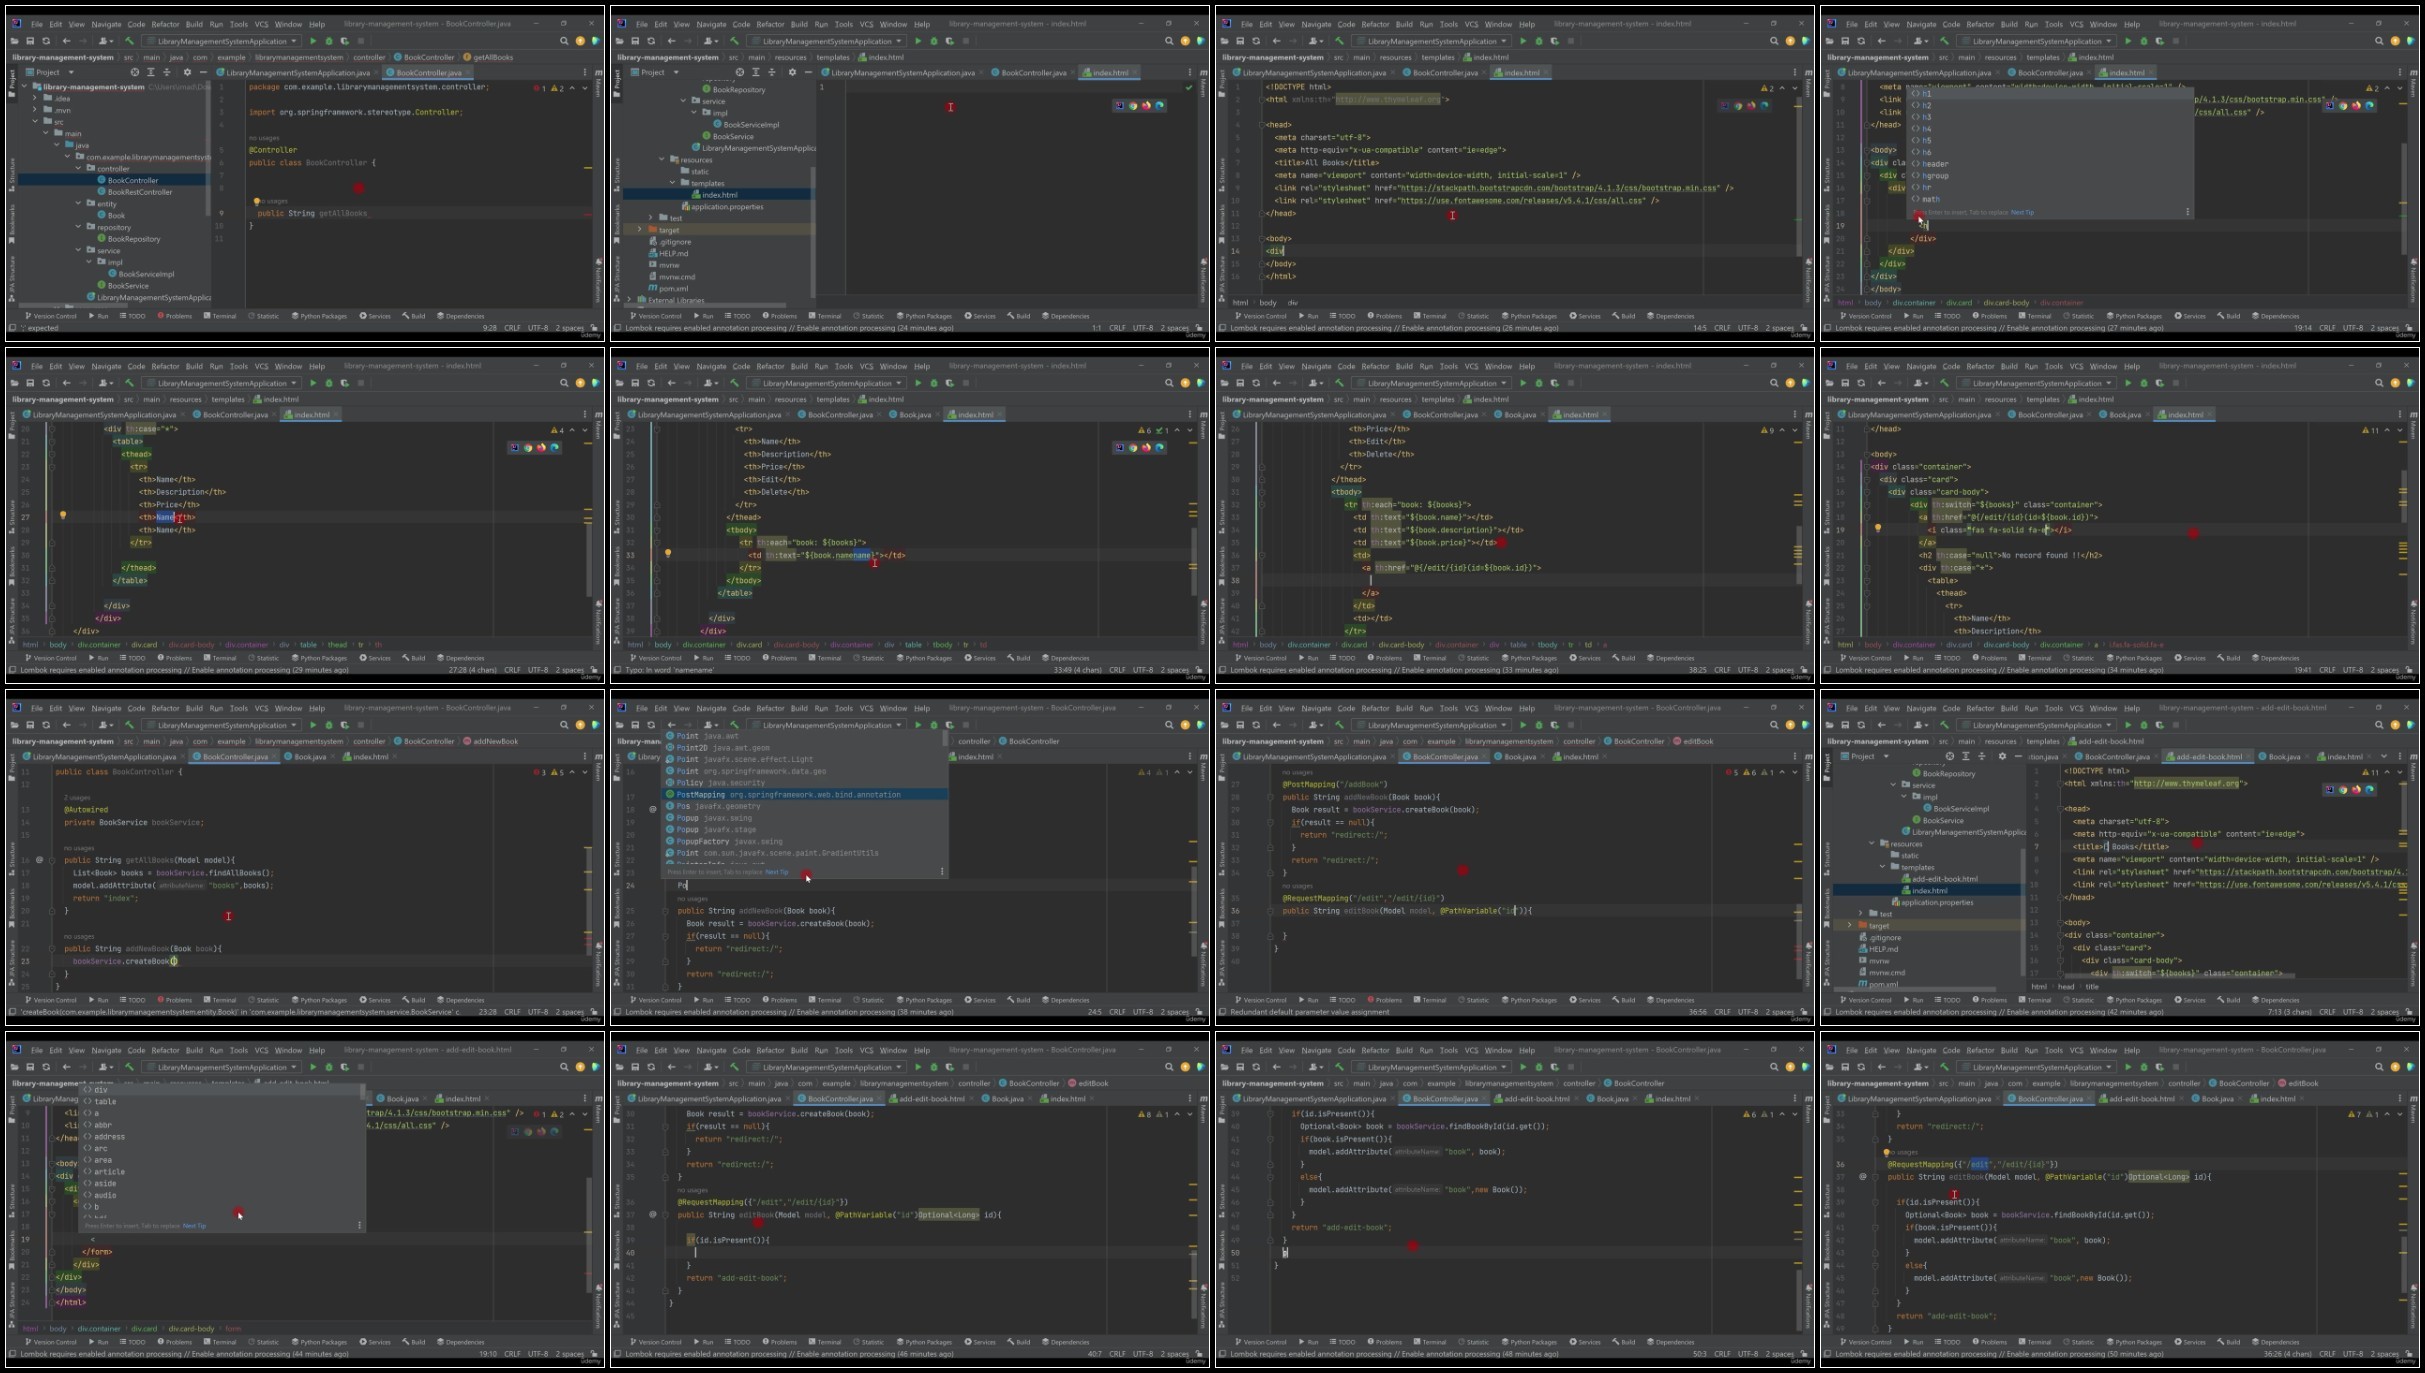This screenshot has height=1373, width=2425.
Task: Click green Run arrow in ';' expected window
Action: coord(313,41)
